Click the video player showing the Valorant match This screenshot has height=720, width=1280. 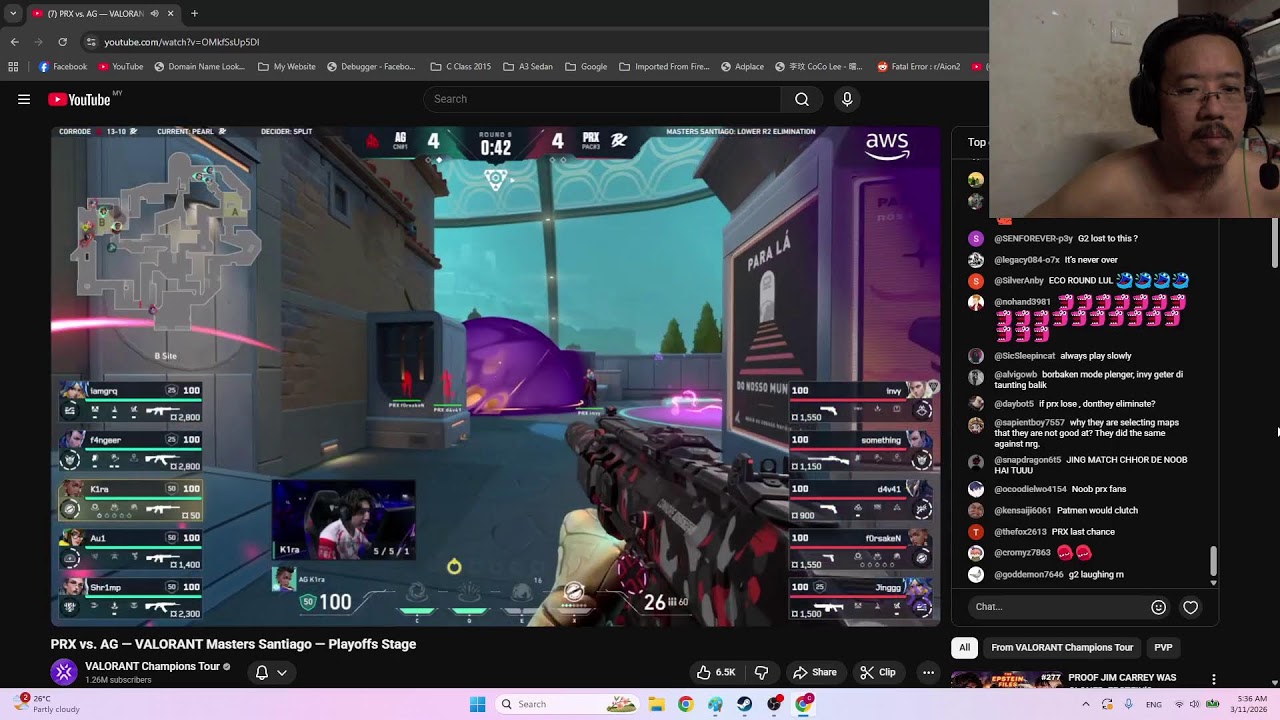[496, 376]
